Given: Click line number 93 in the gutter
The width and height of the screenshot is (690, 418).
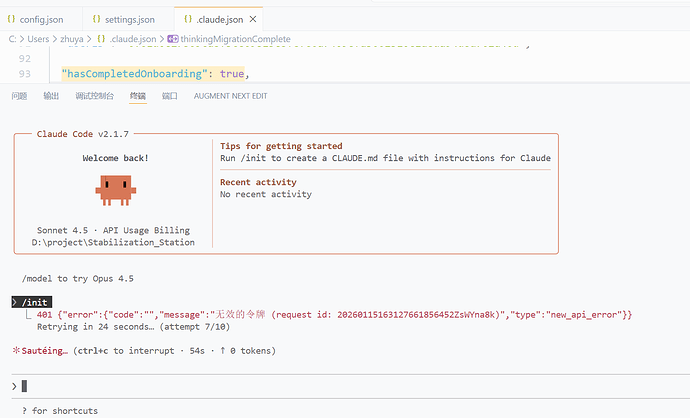Looking at the screenshot, I should (x=25, y=74).
